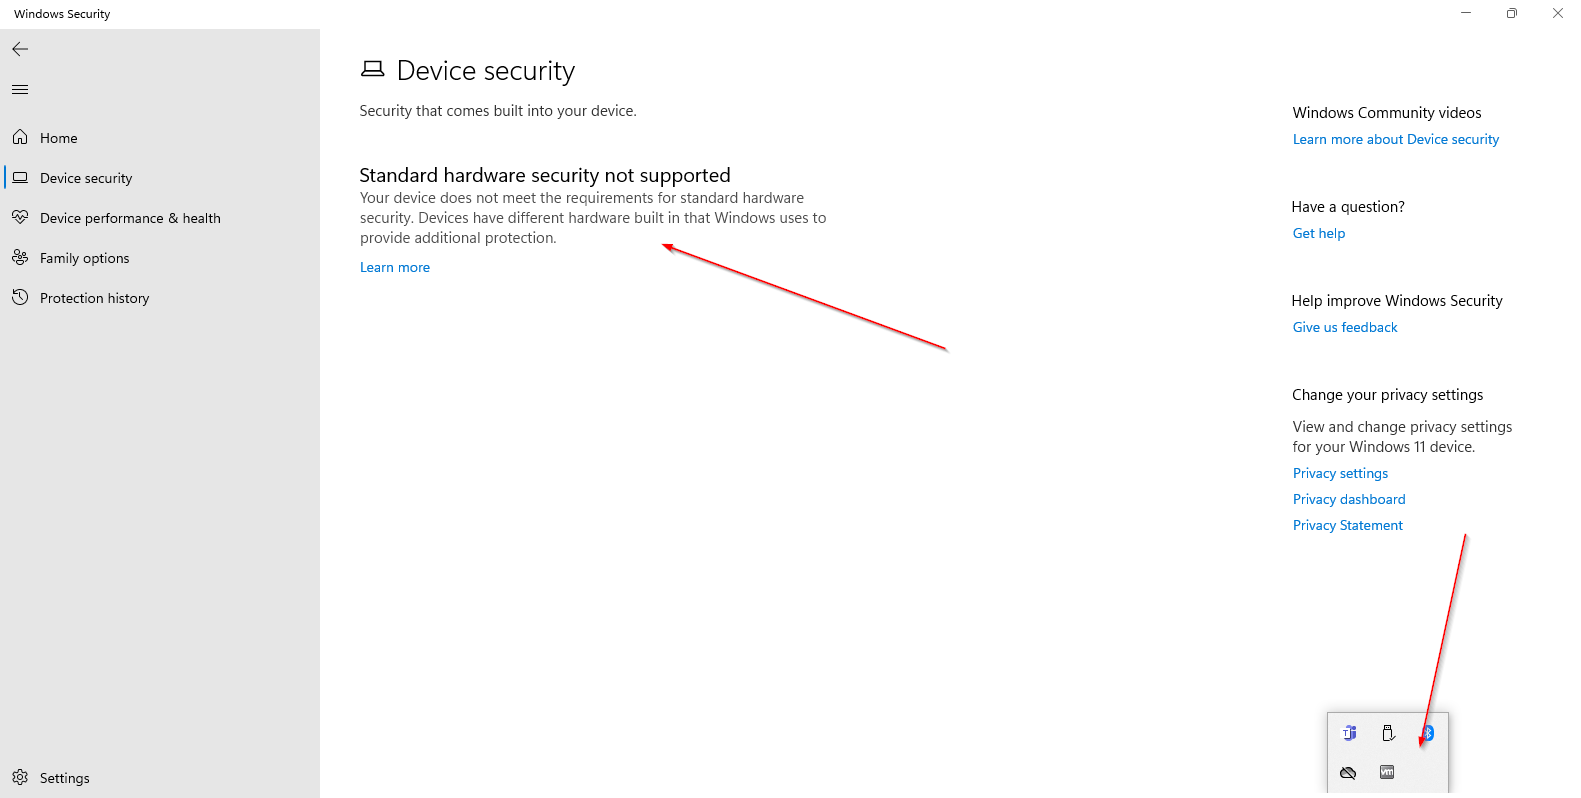Click Safely Remove Hardware USB icon

1388,733
